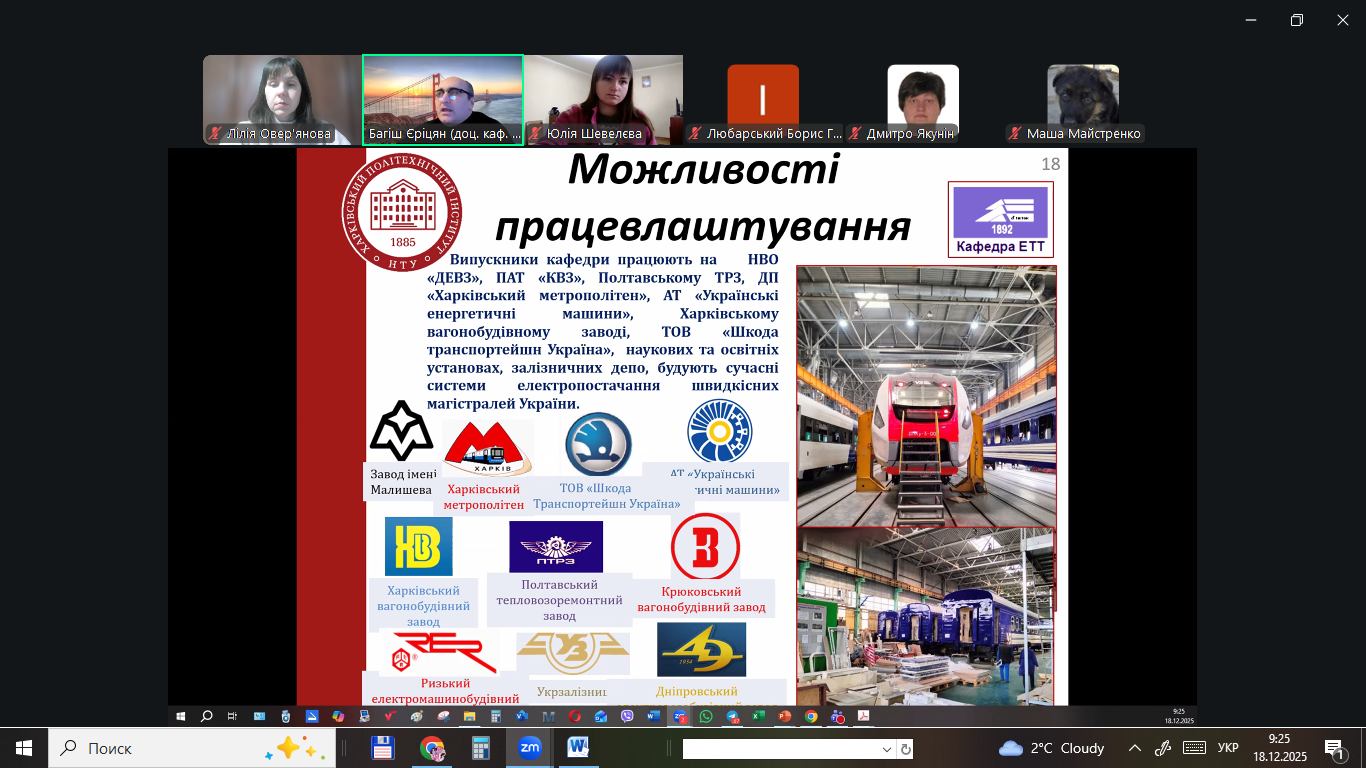1366x768 pixels.
Task: Click Багіш Єріцян's active speaker tile
Action: pos(443,99)
